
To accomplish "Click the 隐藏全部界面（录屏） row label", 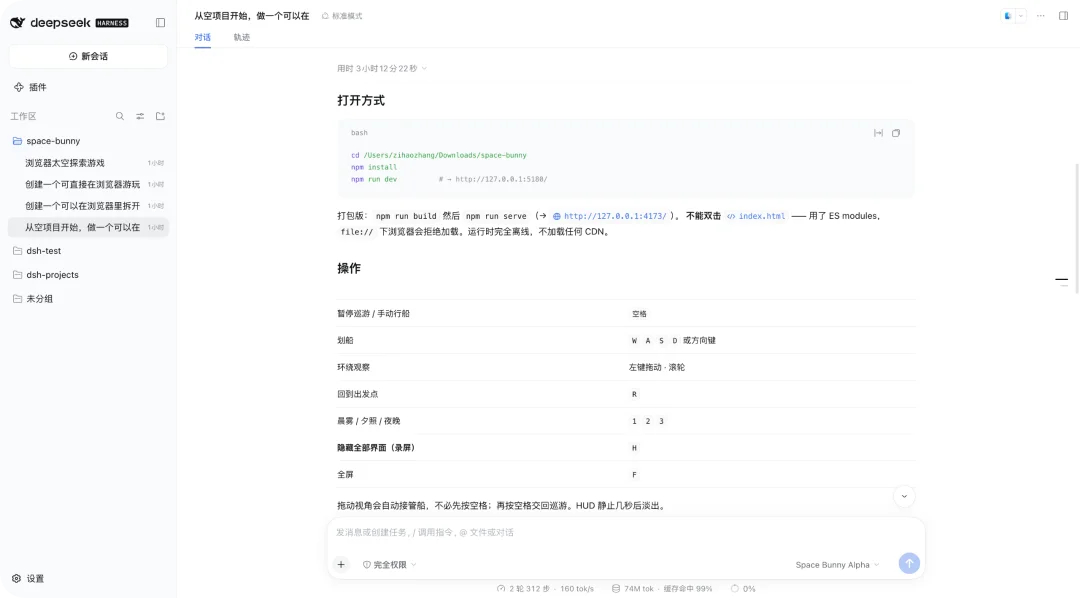I will (376, 448).
